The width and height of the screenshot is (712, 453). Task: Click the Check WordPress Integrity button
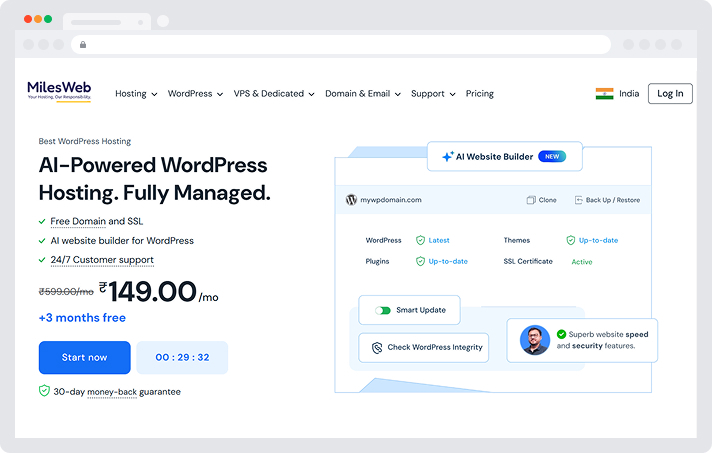point(424,348)
